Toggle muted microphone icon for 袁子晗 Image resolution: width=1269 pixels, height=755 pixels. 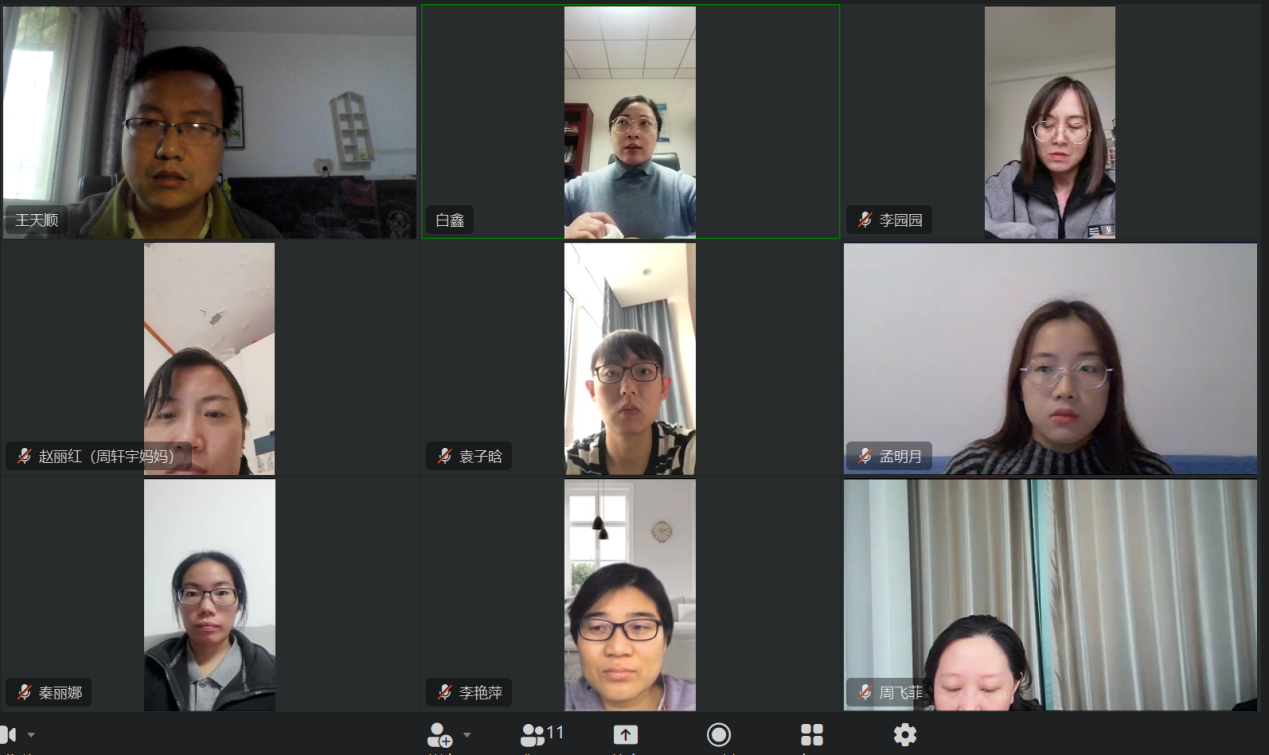click(x=444, y=456)
